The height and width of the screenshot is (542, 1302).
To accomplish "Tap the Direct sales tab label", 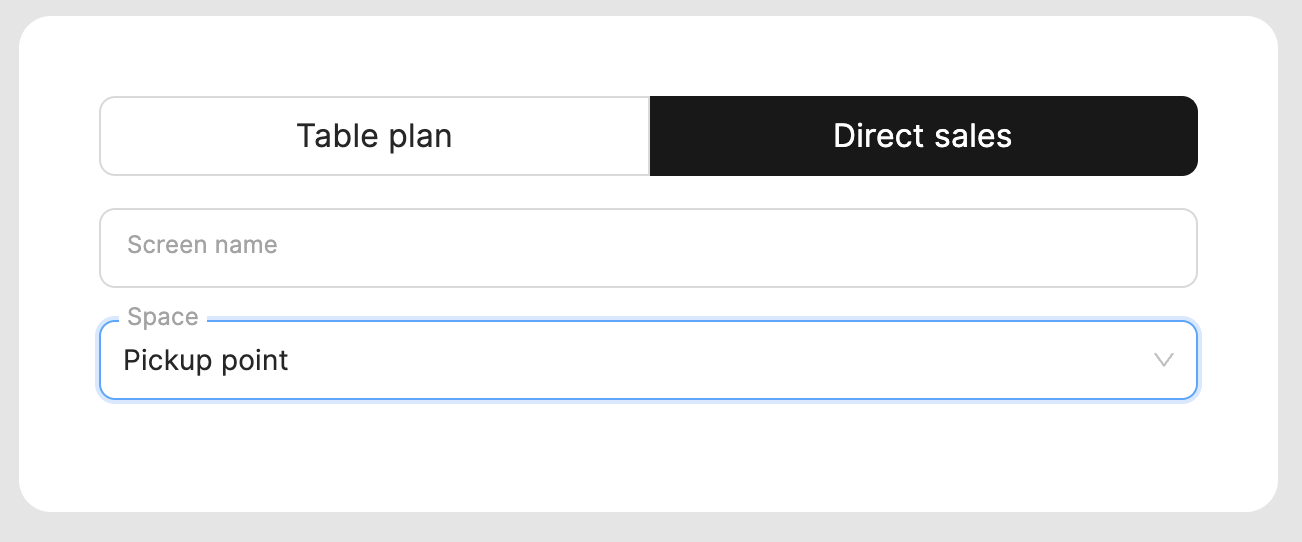I will click(923, 136).
